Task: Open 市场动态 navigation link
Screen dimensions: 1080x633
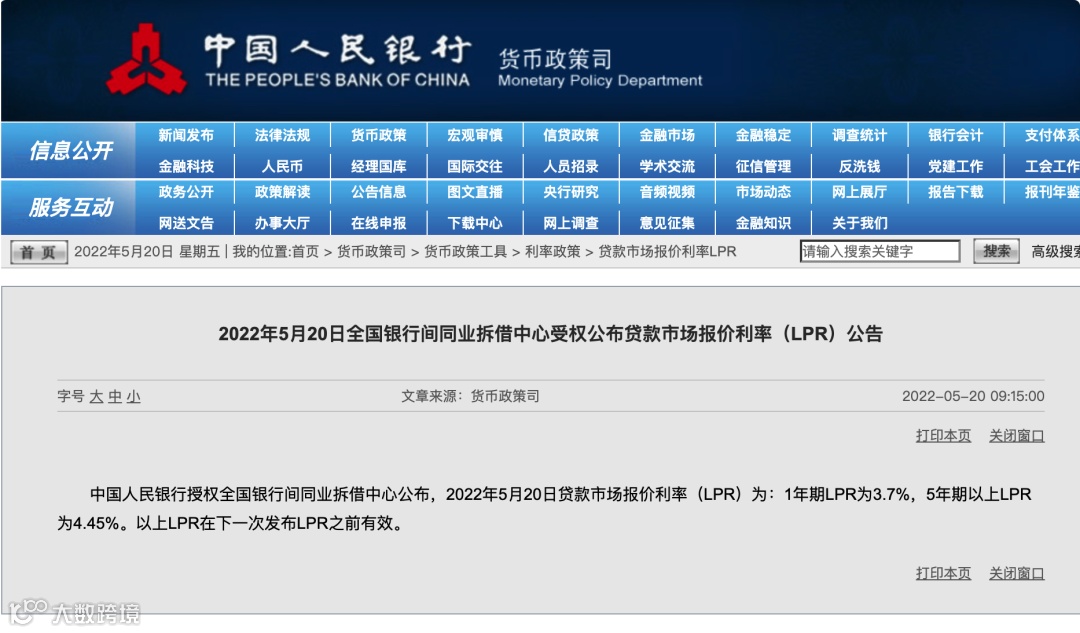Action: (x=763, y=192)
